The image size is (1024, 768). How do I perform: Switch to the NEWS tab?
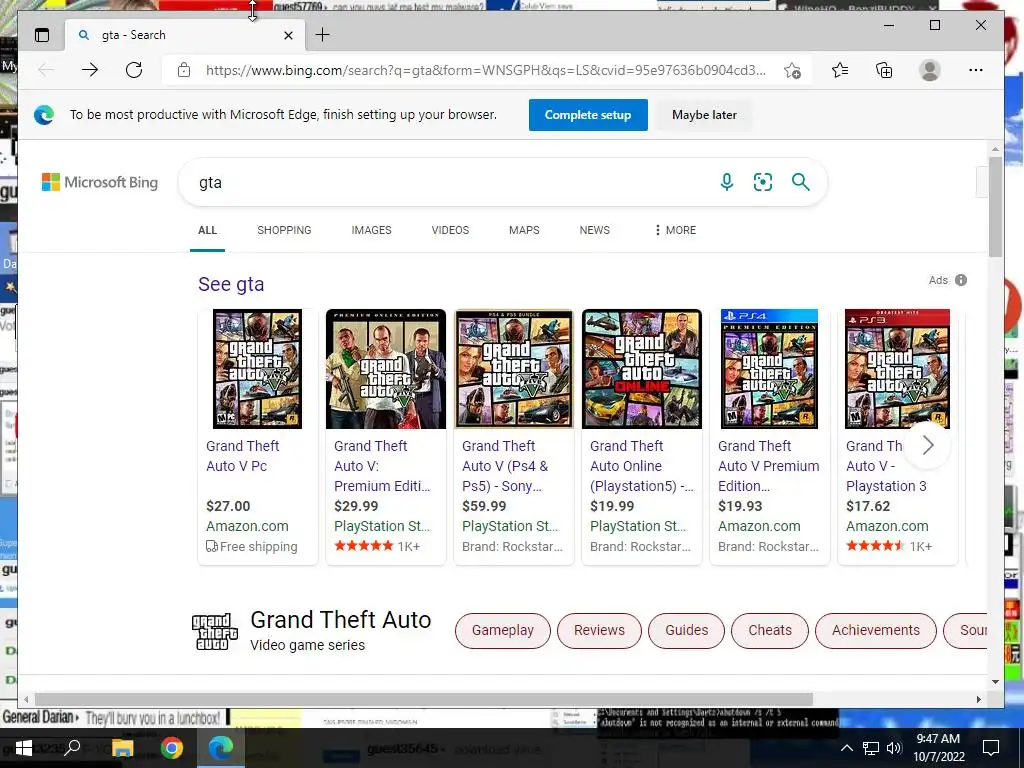click(x=594, y=231)
